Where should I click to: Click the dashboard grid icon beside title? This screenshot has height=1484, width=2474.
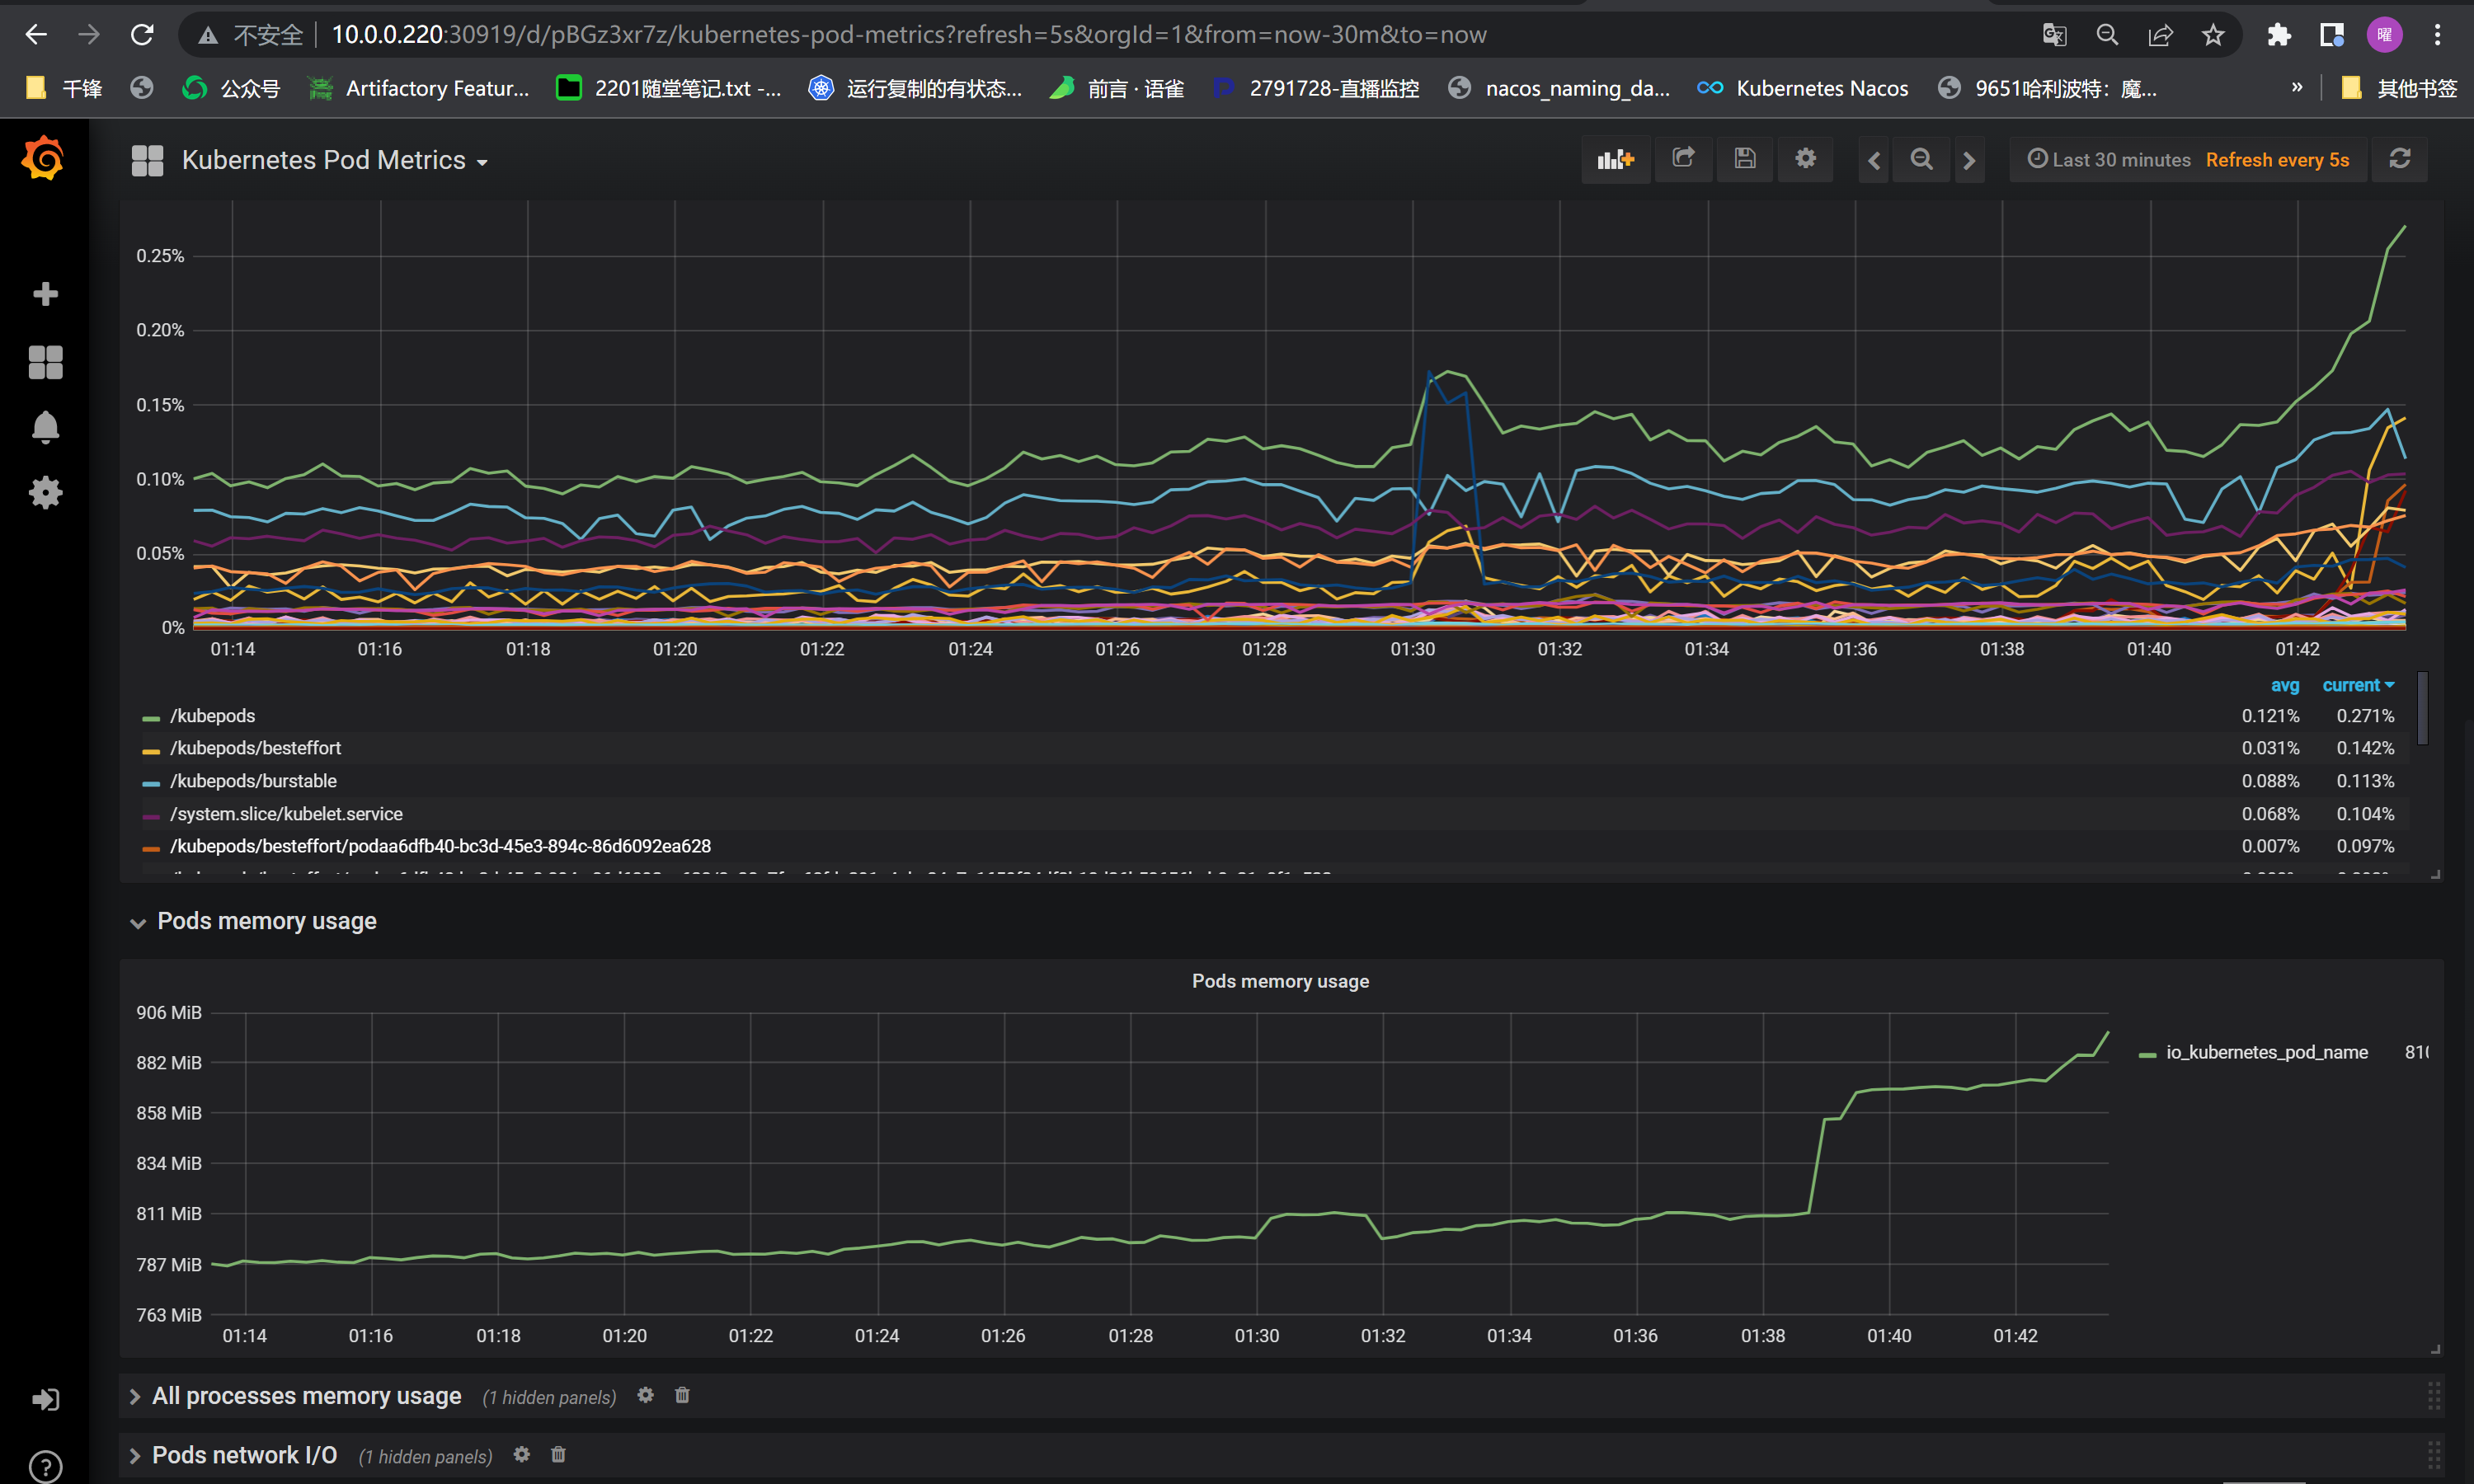tap(147, 160)
